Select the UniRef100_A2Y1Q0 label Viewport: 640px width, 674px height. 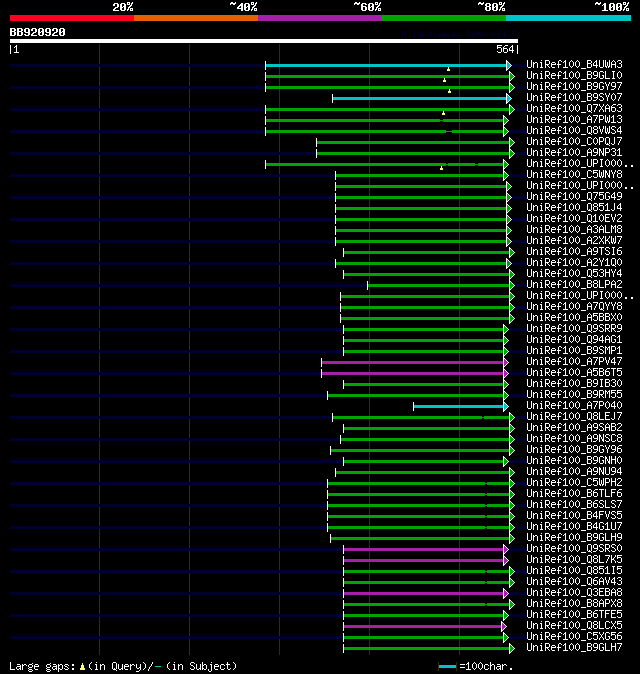tap(574, 263)
